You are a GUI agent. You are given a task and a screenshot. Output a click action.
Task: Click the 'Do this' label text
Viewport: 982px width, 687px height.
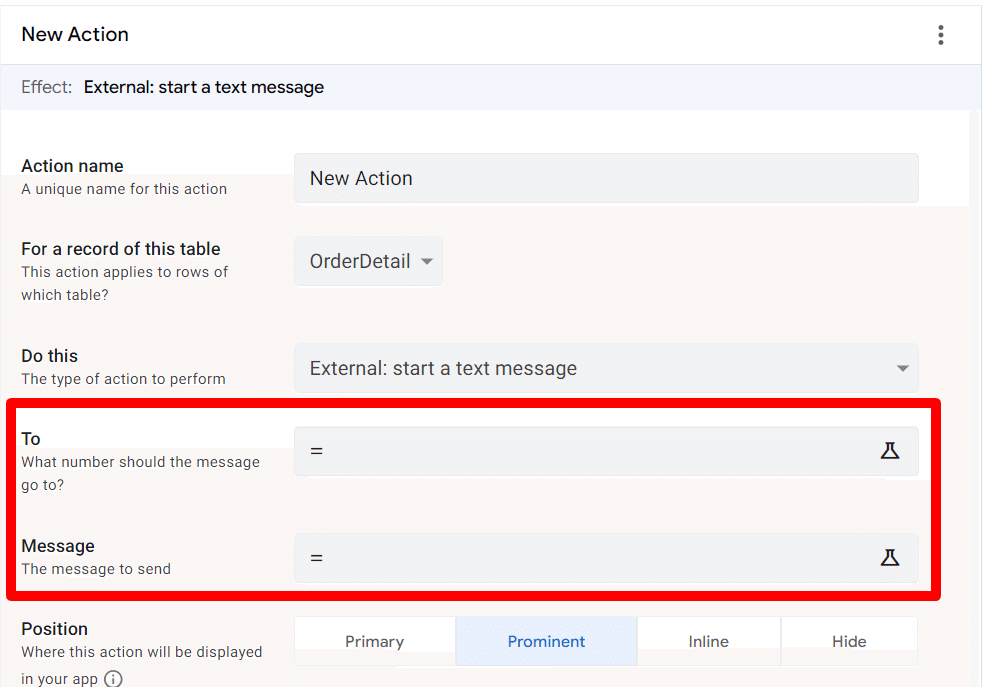(49, 356)
